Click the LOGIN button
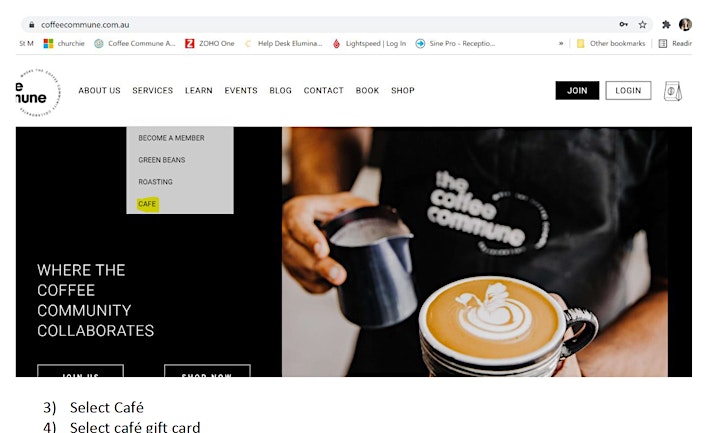The height and width of the screenshot is (433, 720). coord(628,90)
